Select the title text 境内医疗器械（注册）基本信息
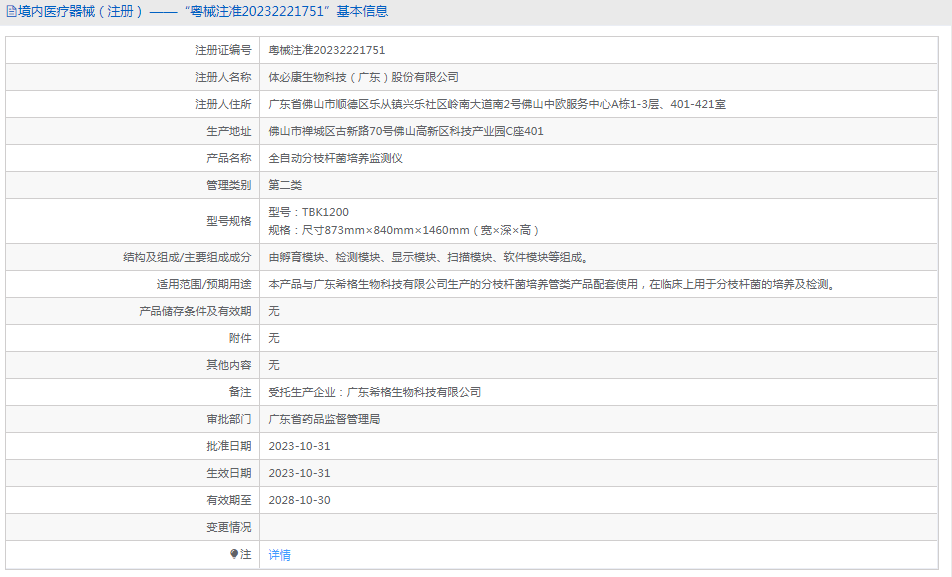 (203, 12)
